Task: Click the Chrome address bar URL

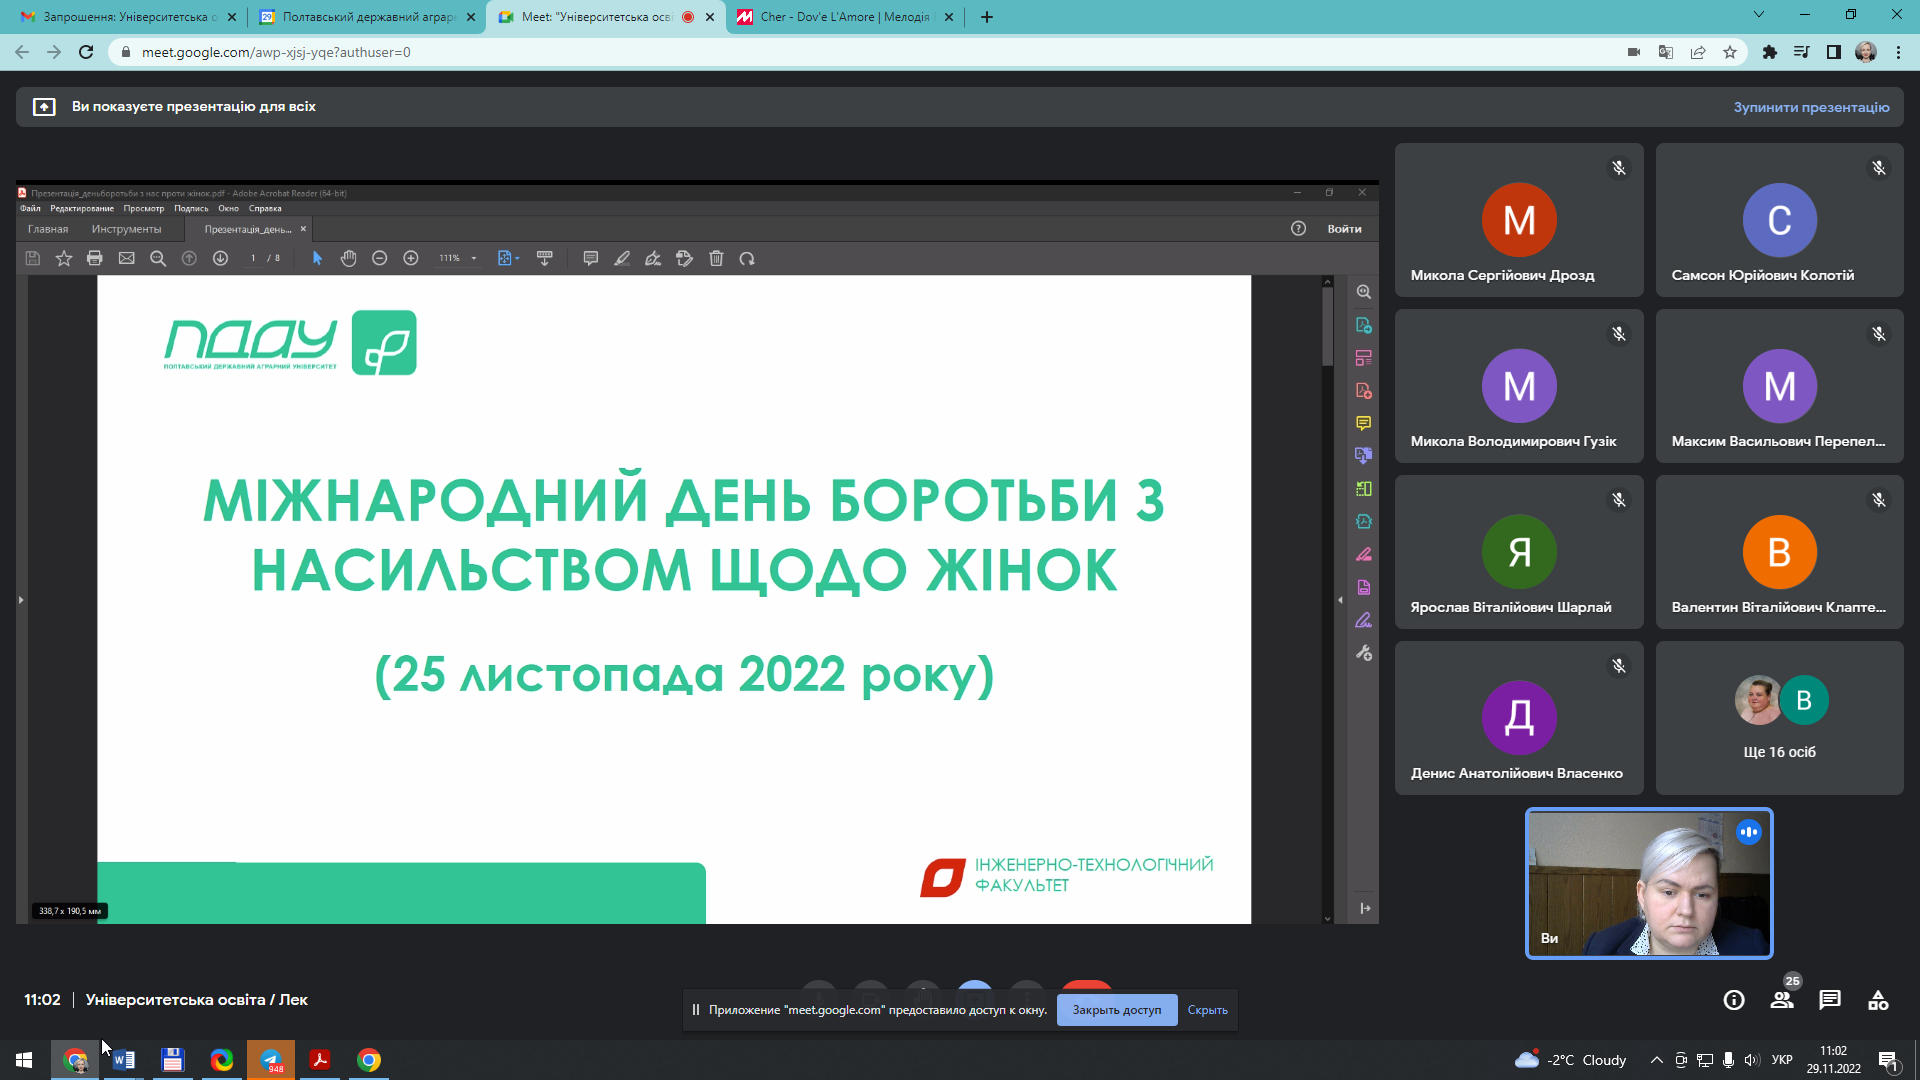Action: click(x=276, y=52)
